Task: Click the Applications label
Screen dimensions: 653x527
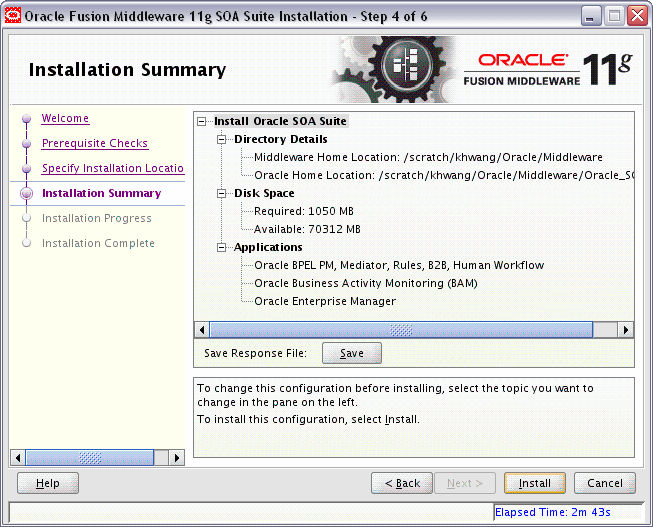Action: (x=268, y=247)
